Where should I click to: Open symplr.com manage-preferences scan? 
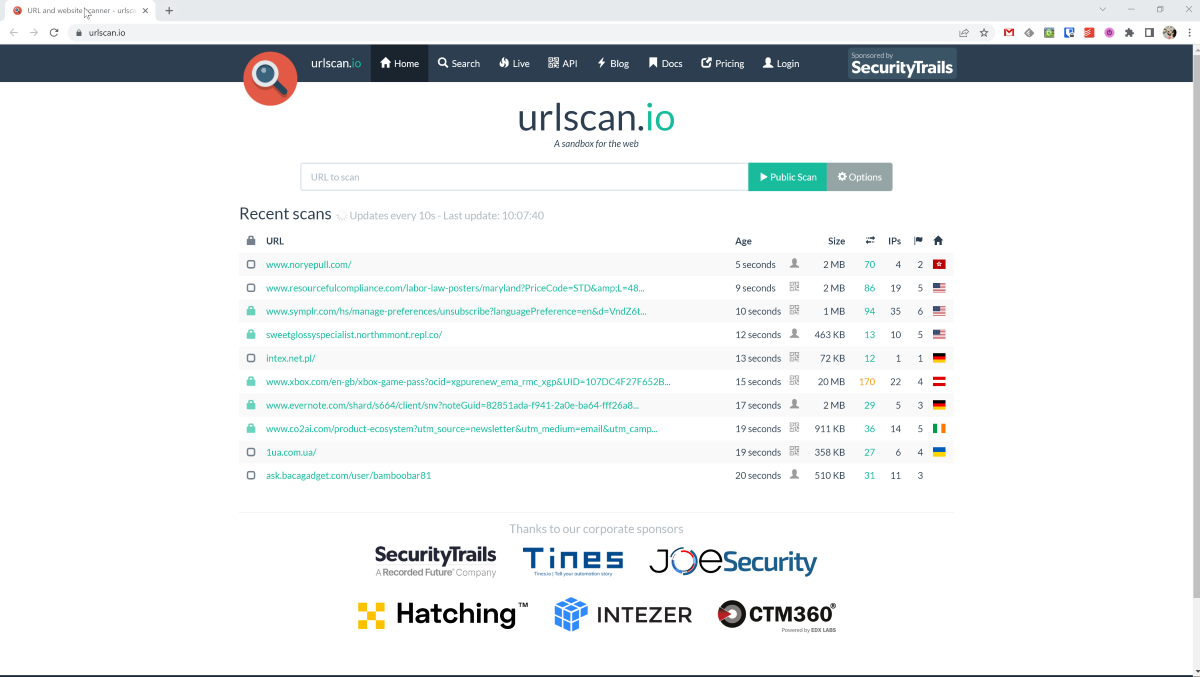coord(456,311)
